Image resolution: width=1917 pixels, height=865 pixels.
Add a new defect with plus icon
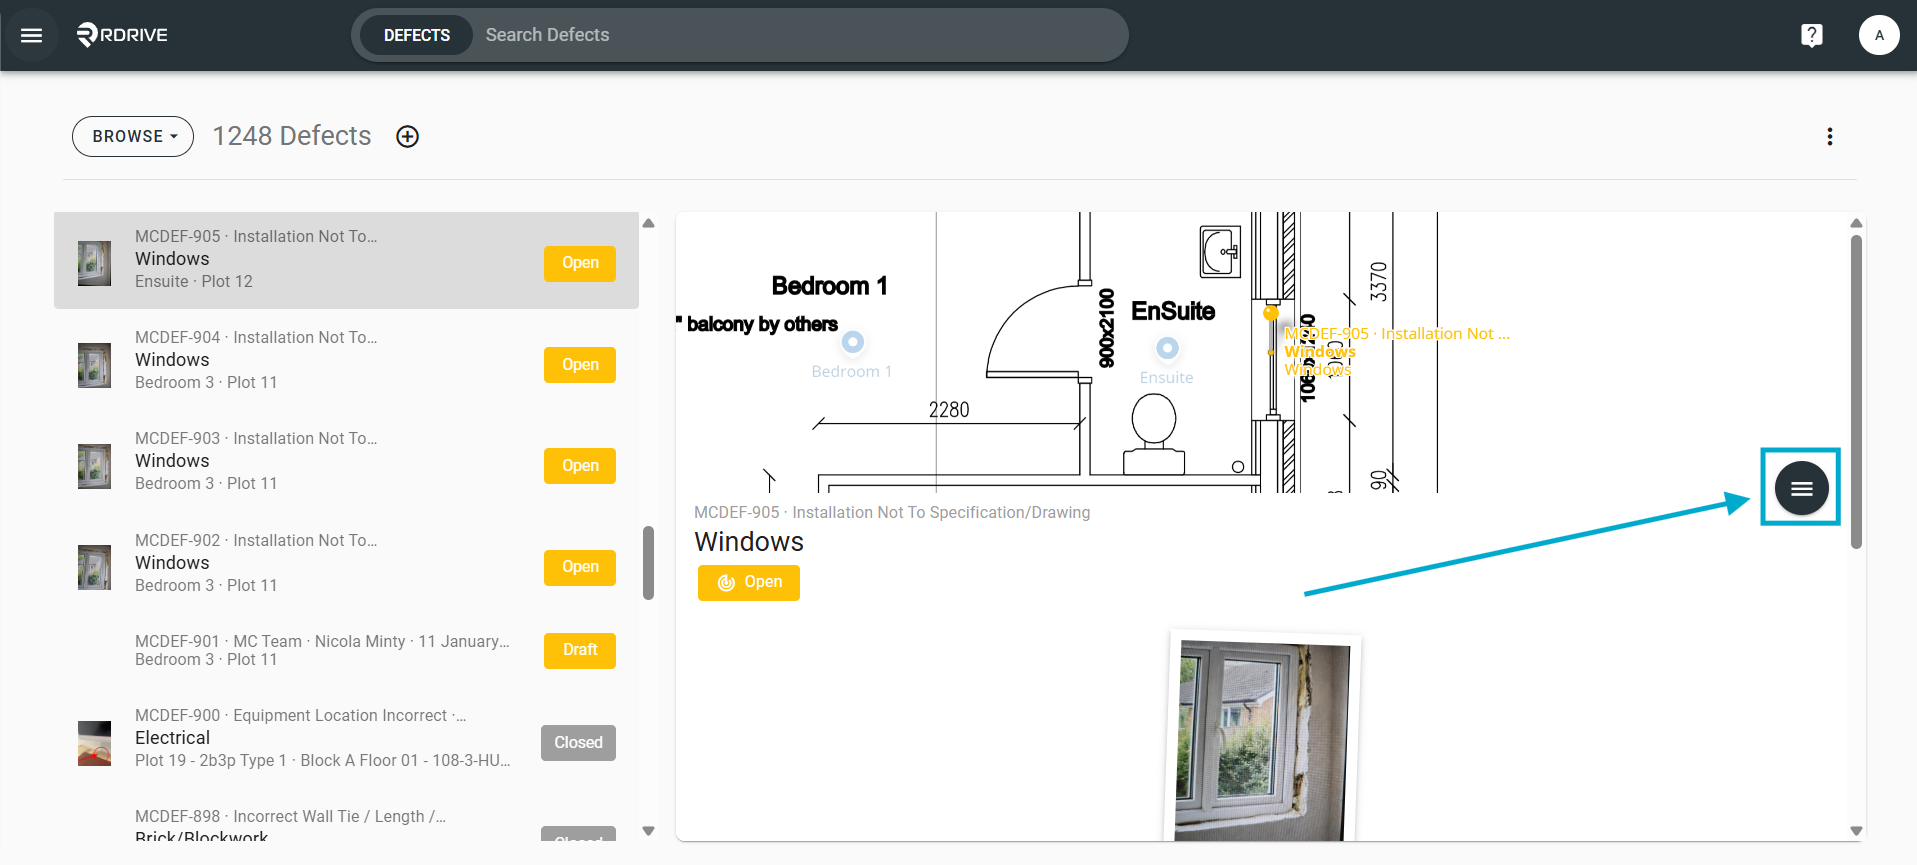coord(407,136)
